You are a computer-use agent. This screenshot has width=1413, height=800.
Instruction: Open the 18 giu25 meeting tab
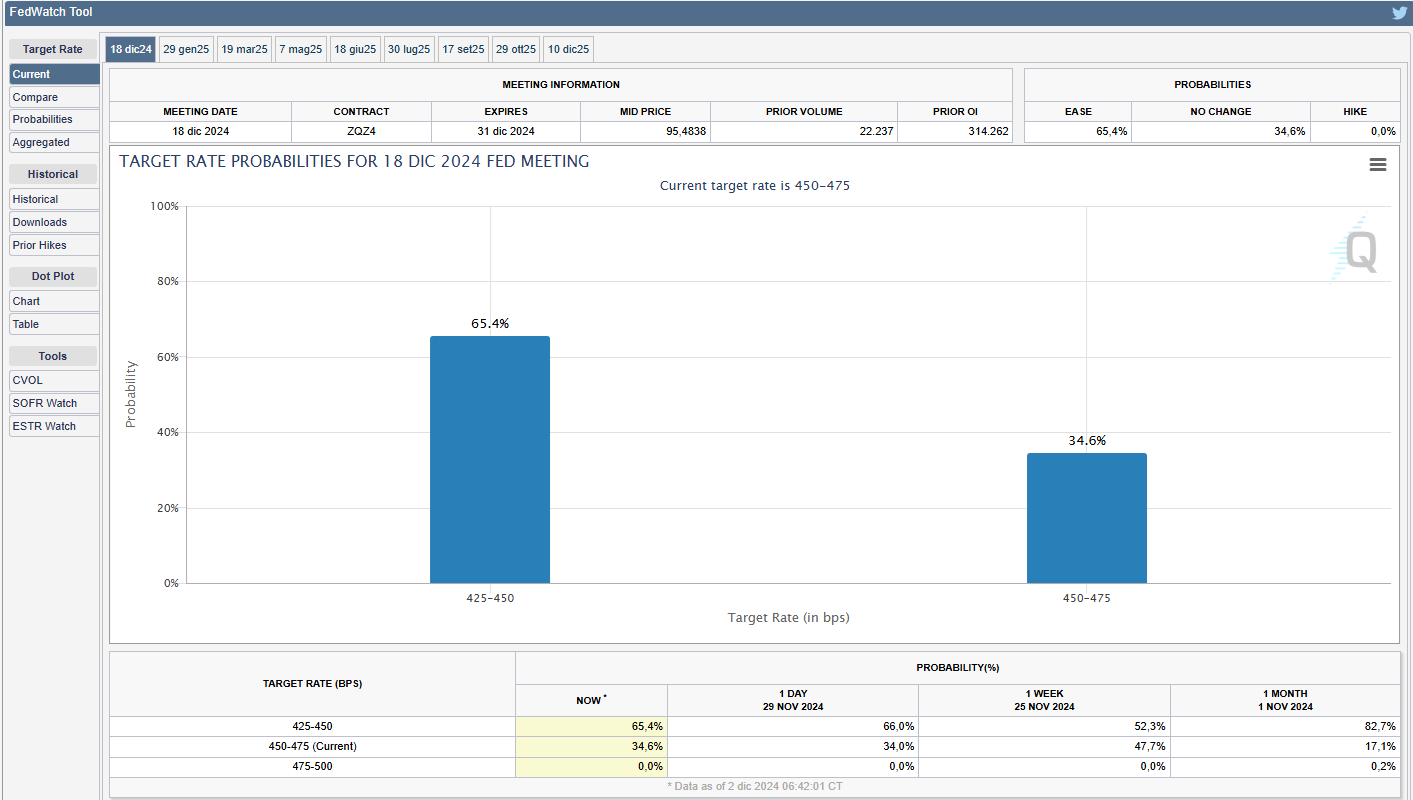tap(355, 49)
